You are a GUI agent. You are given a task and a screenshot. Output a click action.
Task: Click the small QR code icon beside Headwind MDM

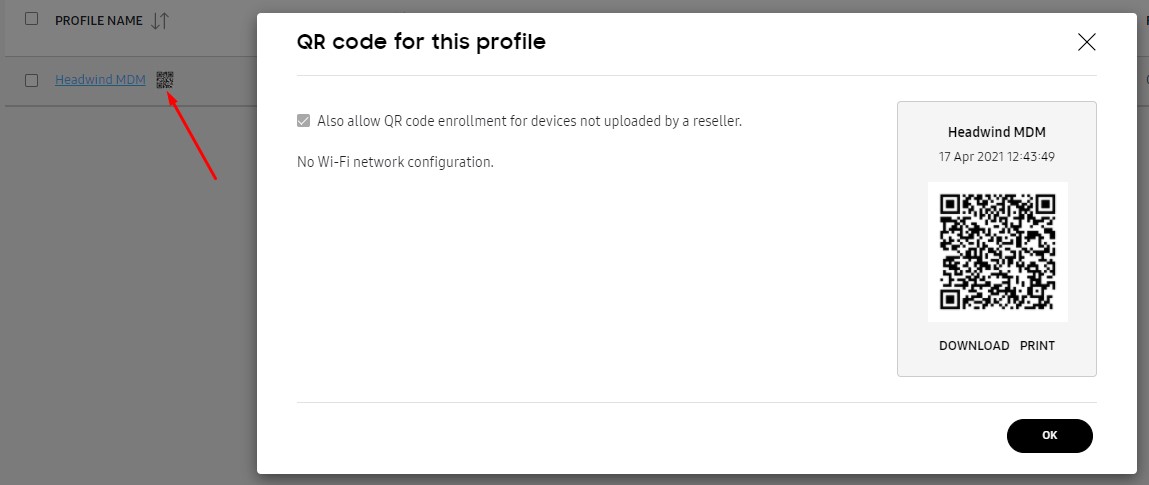(165, 80)
